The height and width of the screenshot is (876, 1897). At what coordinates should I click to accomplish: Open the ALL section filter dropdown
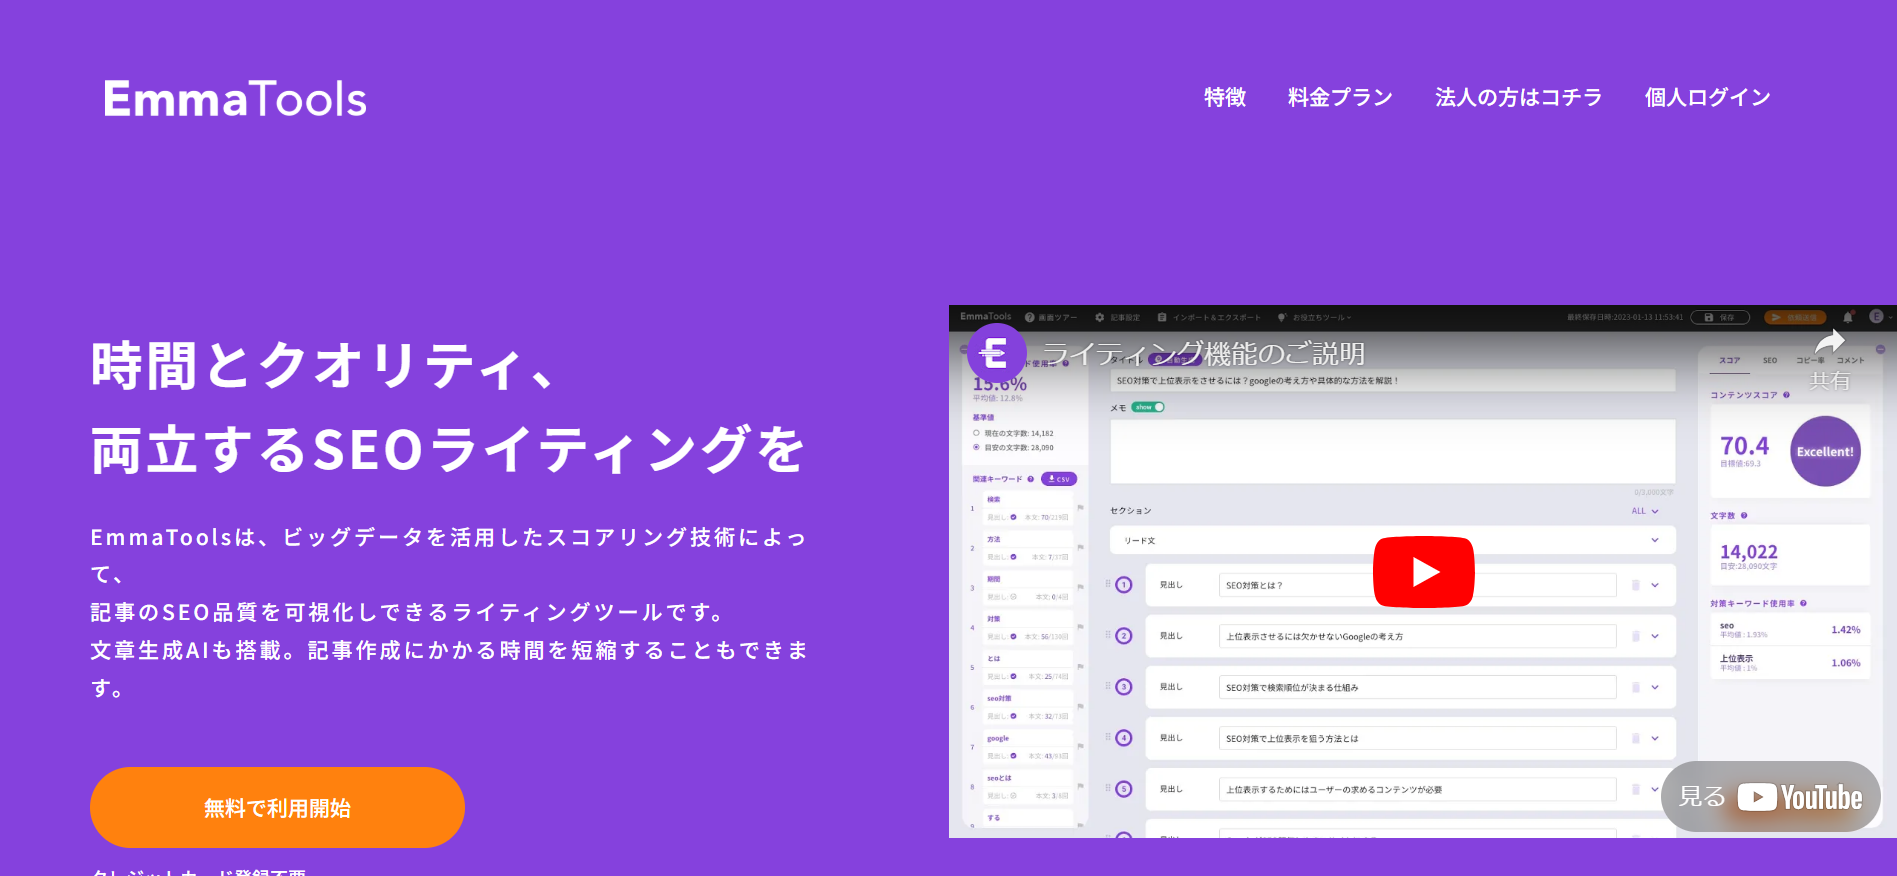(x=1645, y=511)
